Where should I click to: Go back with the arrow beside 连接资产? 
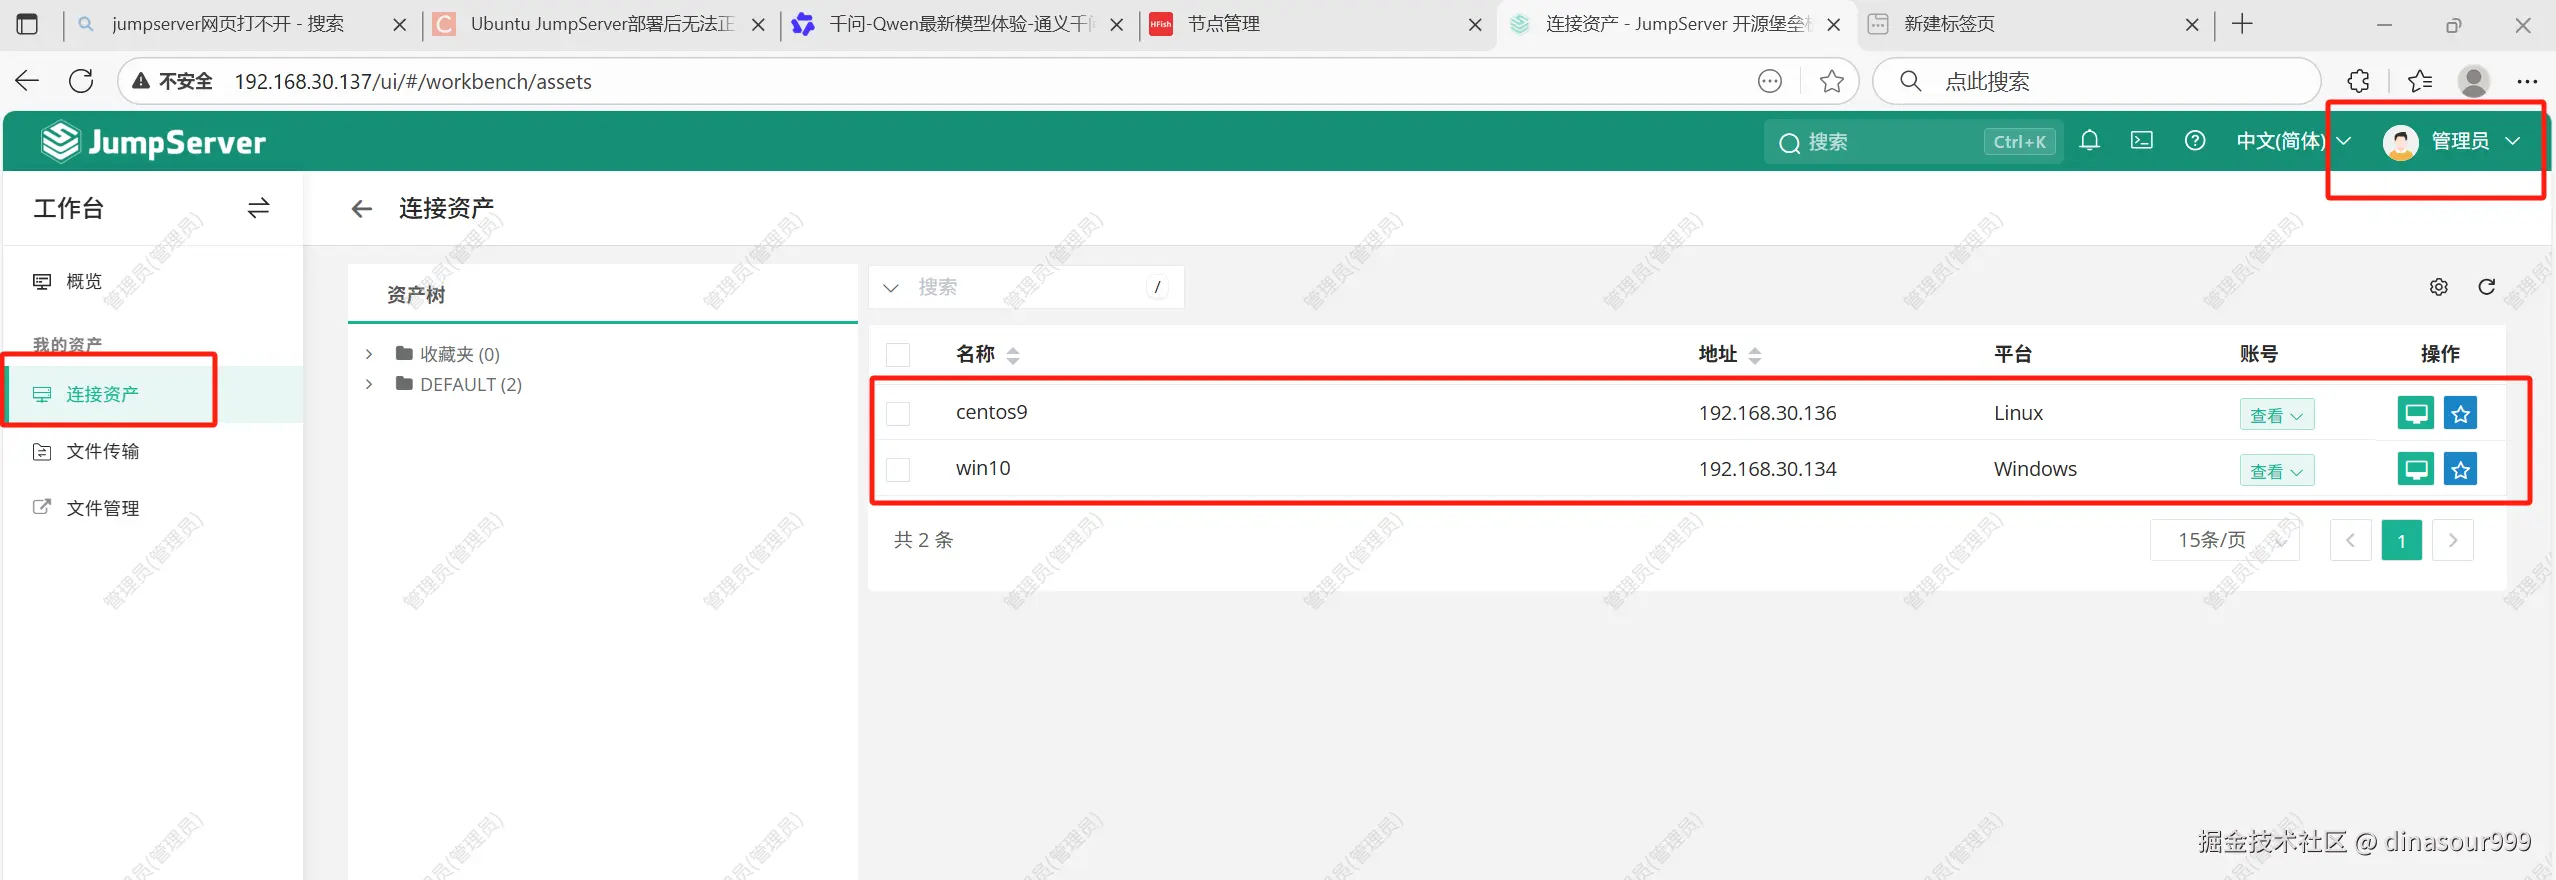coord(362,208)
